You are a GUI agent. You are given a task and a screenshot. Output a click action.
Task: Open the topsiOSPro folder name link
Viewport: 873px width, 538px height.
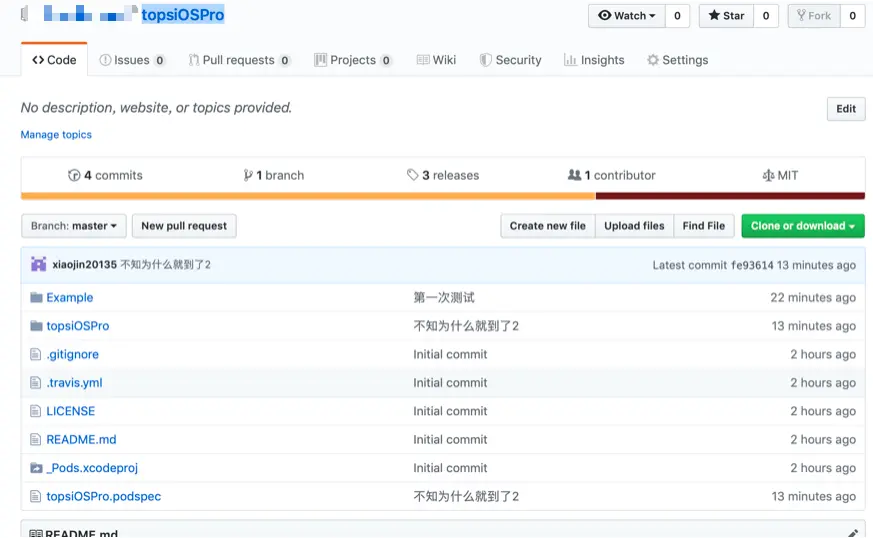click(x=78, y=326)
